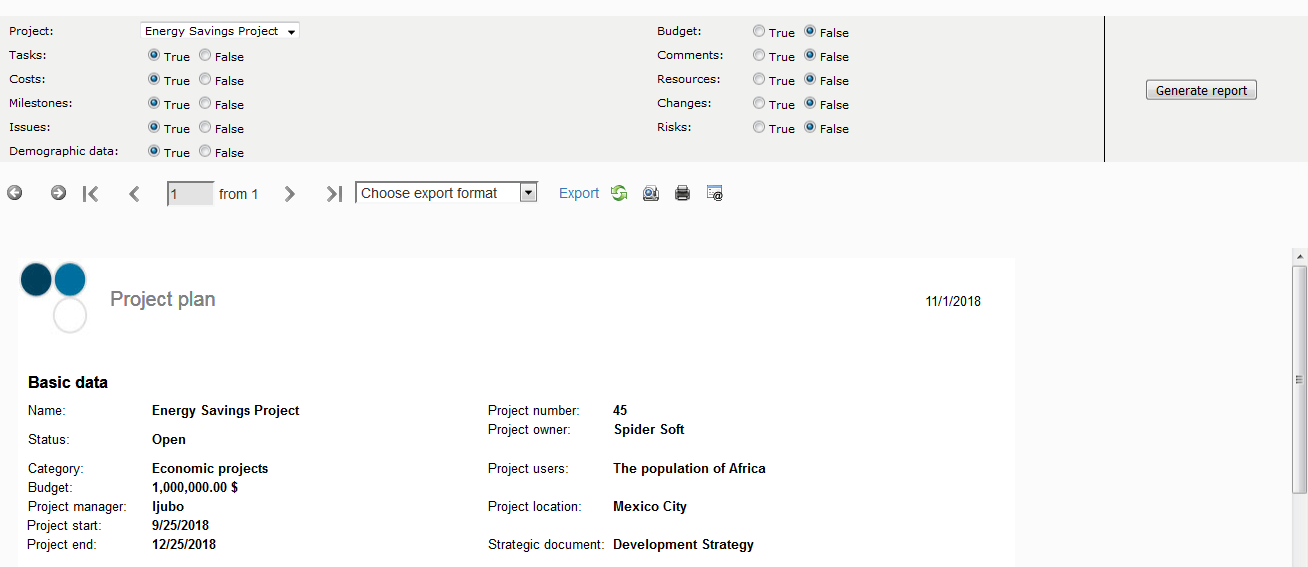
Task: Click the project start date 9/25/2018
Action: point(180,525)
